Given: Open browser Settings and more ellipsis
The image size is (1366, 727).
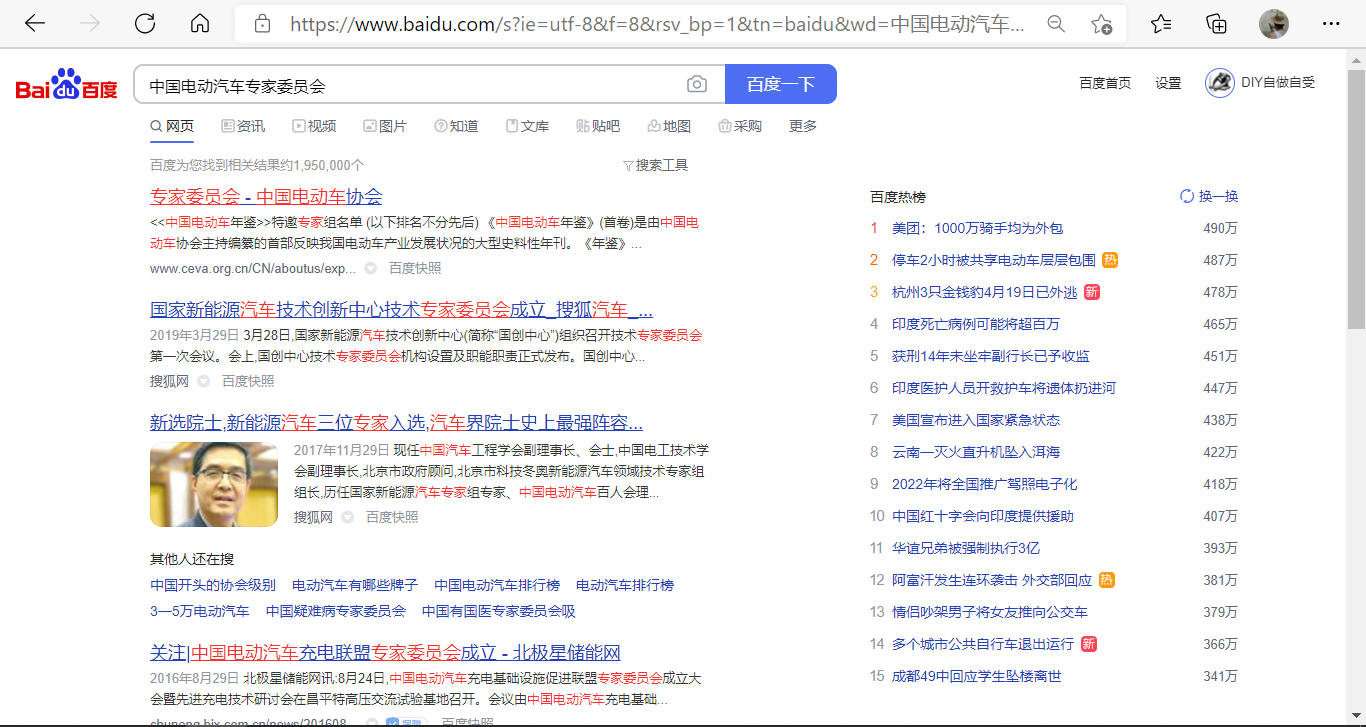Looking at the screenshot, I should point(1331,24).
